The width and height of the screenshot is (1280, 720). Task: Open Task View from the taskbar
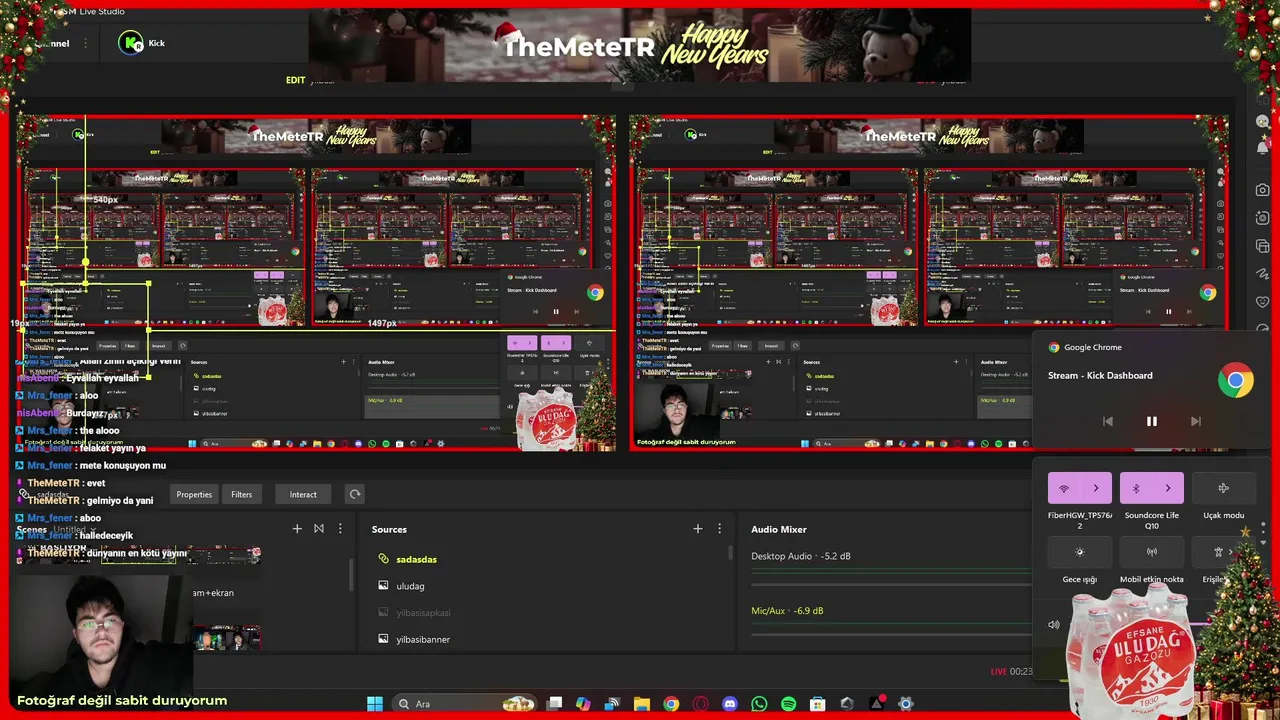(x=555, y=704)
